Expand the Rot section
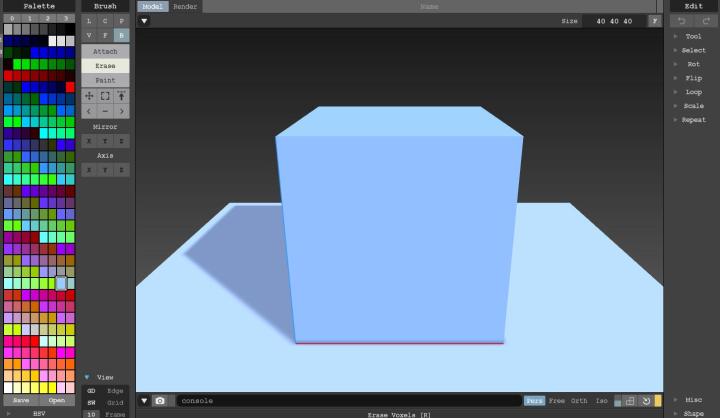Image resolution: width=720 pixels, height=418 pixels. 693,64
